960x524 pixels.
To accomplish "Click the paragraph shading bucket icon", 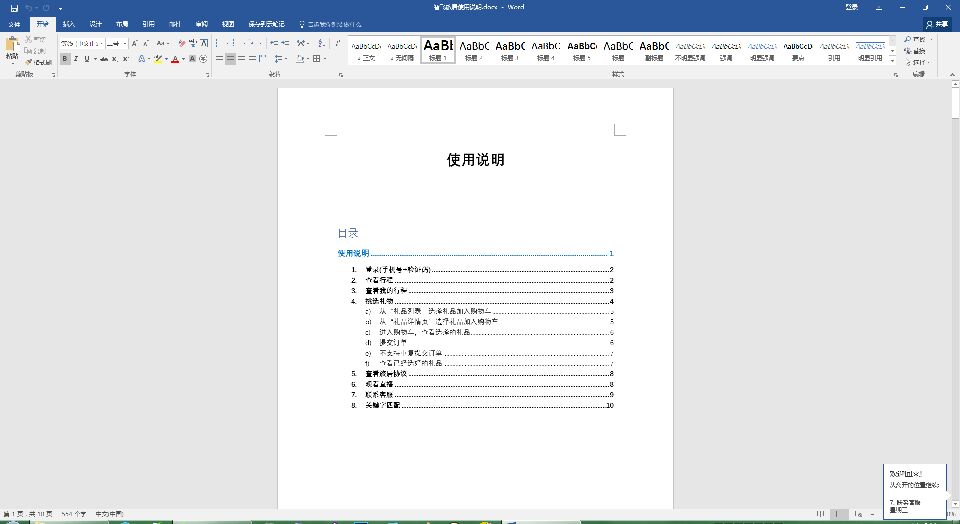I will click(300, 59).
